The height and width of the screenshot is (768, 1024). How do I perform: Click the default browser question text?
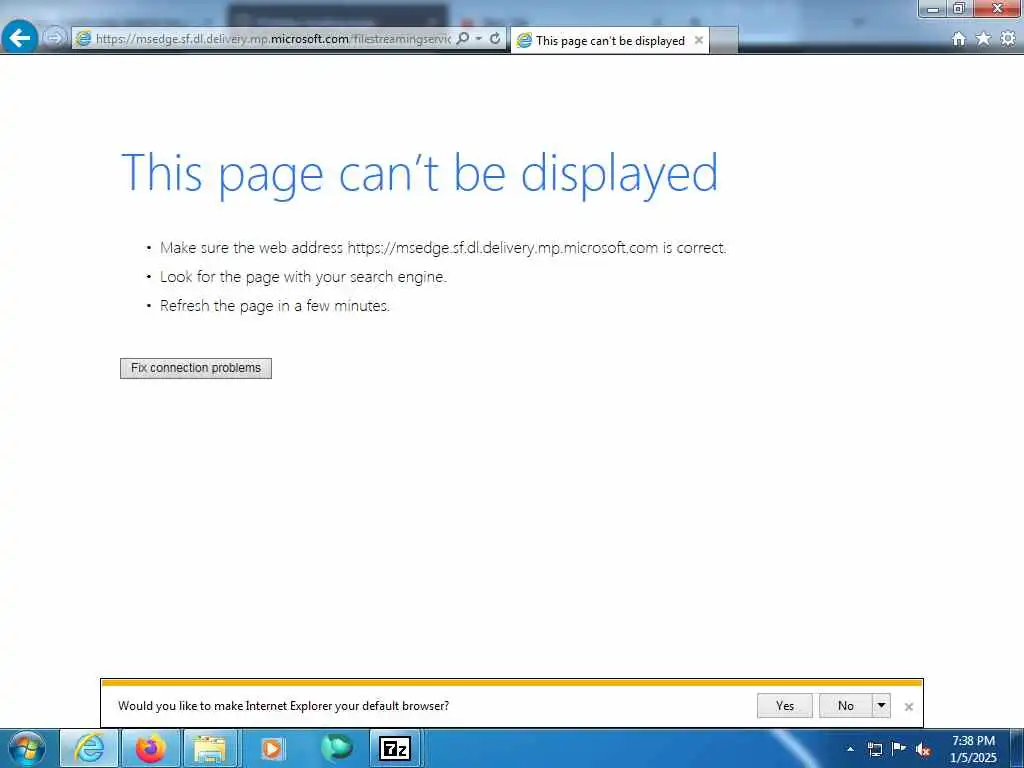(283, 706)
